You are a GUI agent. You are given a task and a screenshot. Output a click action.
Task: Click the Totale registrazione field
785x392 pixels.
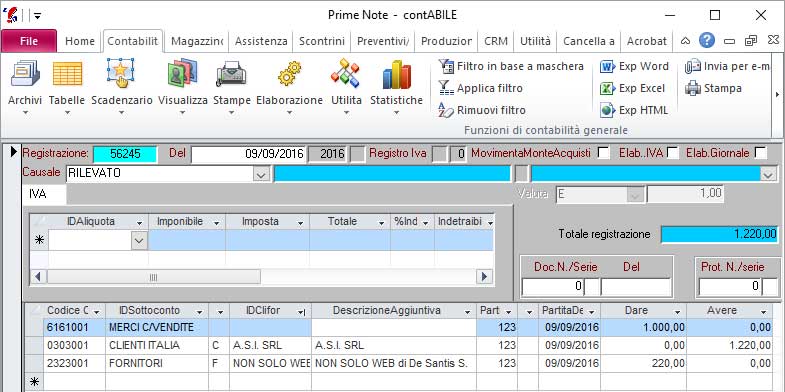tap(720, 234)
